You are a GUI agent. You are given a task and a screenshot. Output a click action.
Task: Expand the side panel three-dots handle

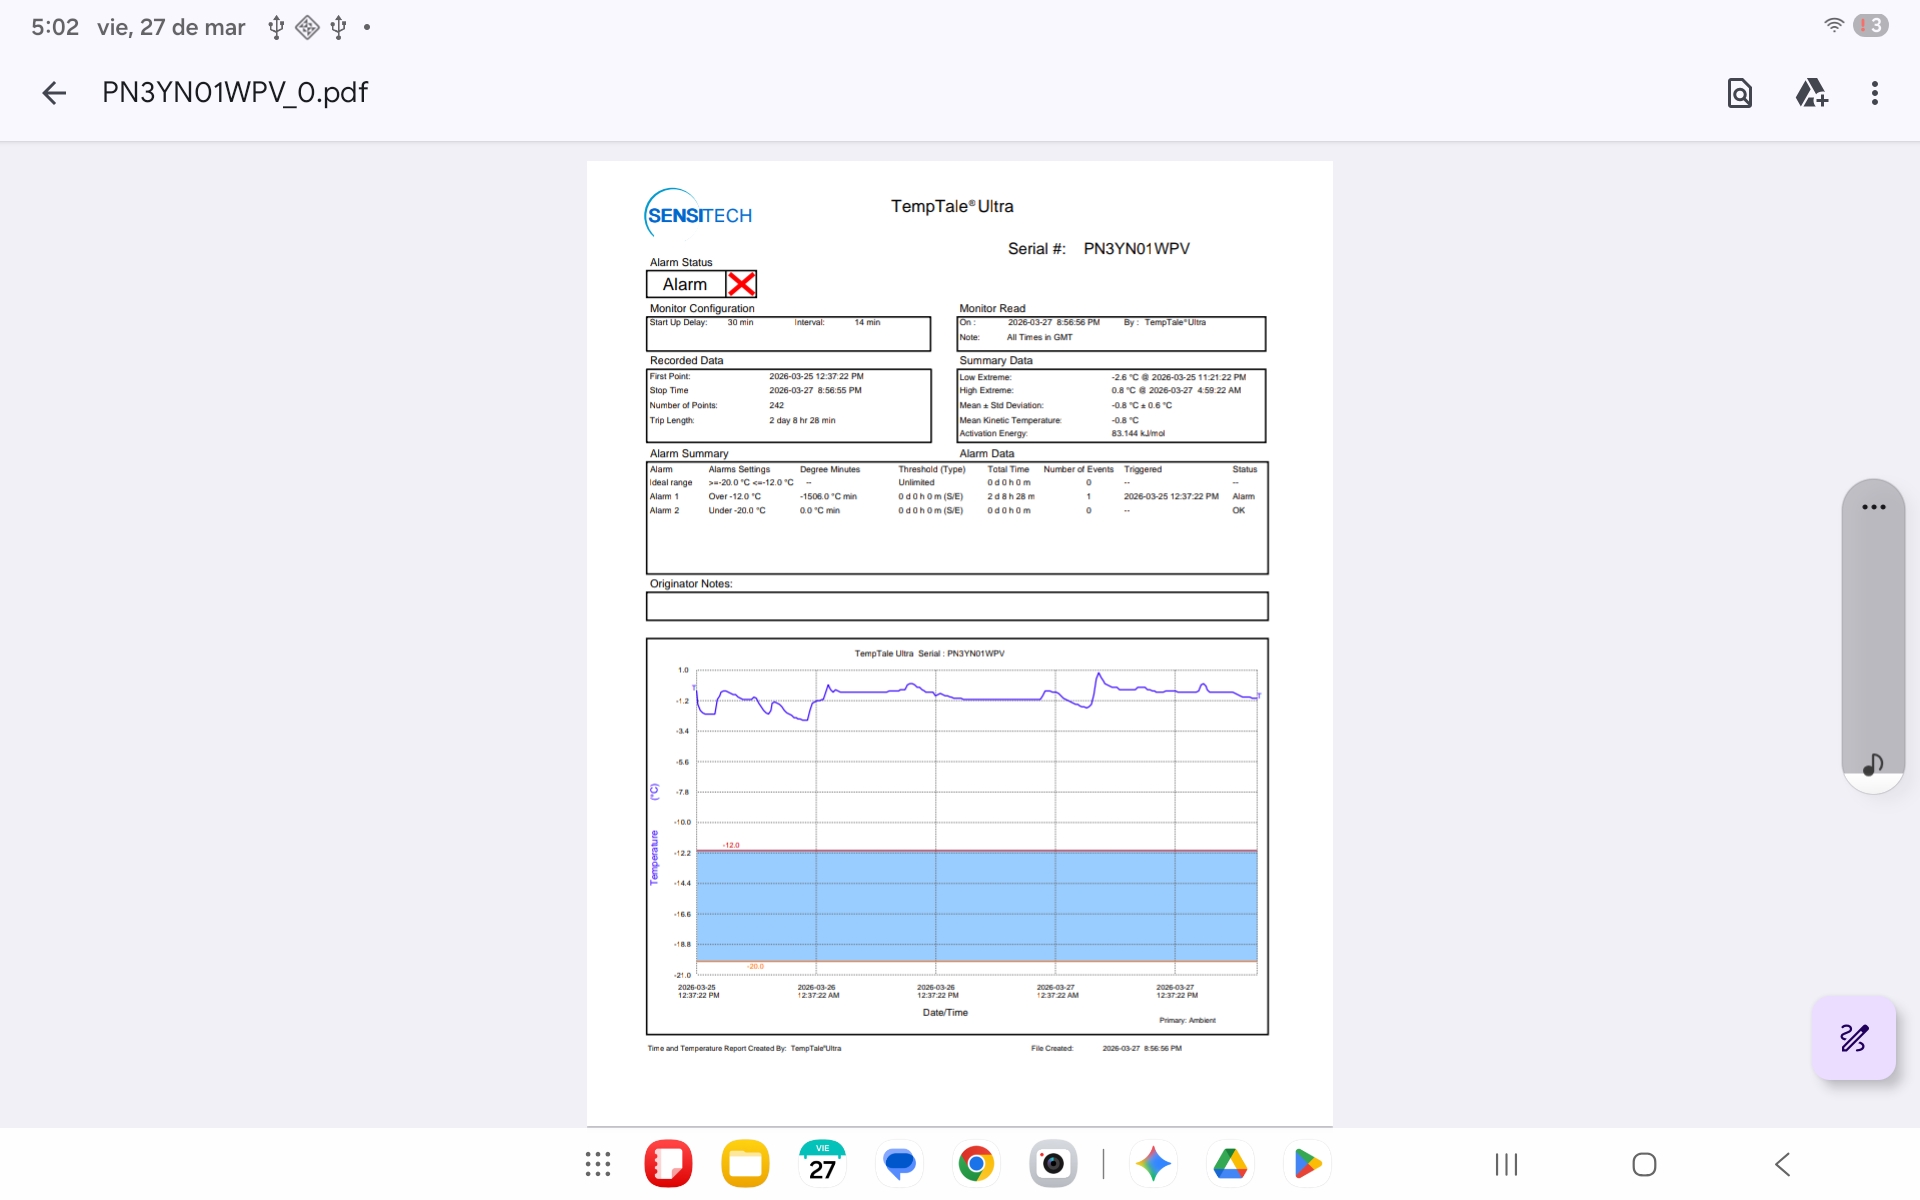[1873, 507]
